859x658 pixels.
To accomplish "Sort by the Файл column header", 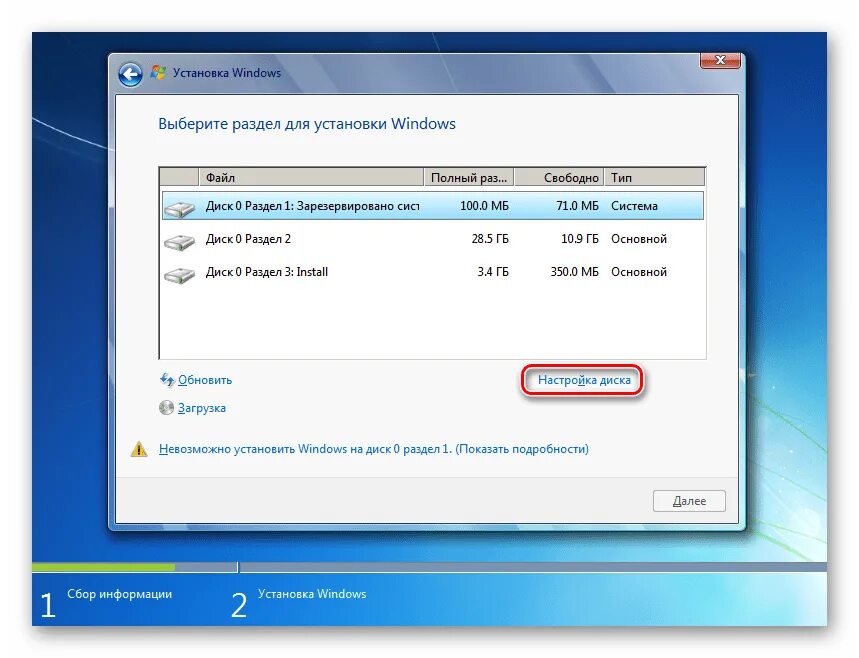I will [x=311, y=178].
